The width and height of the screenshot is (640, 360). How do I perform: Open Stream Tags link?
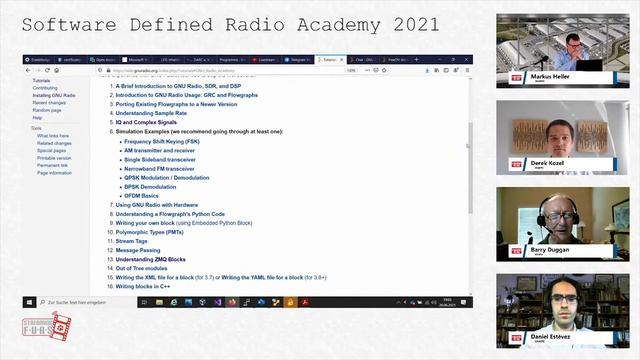[131, 241]
